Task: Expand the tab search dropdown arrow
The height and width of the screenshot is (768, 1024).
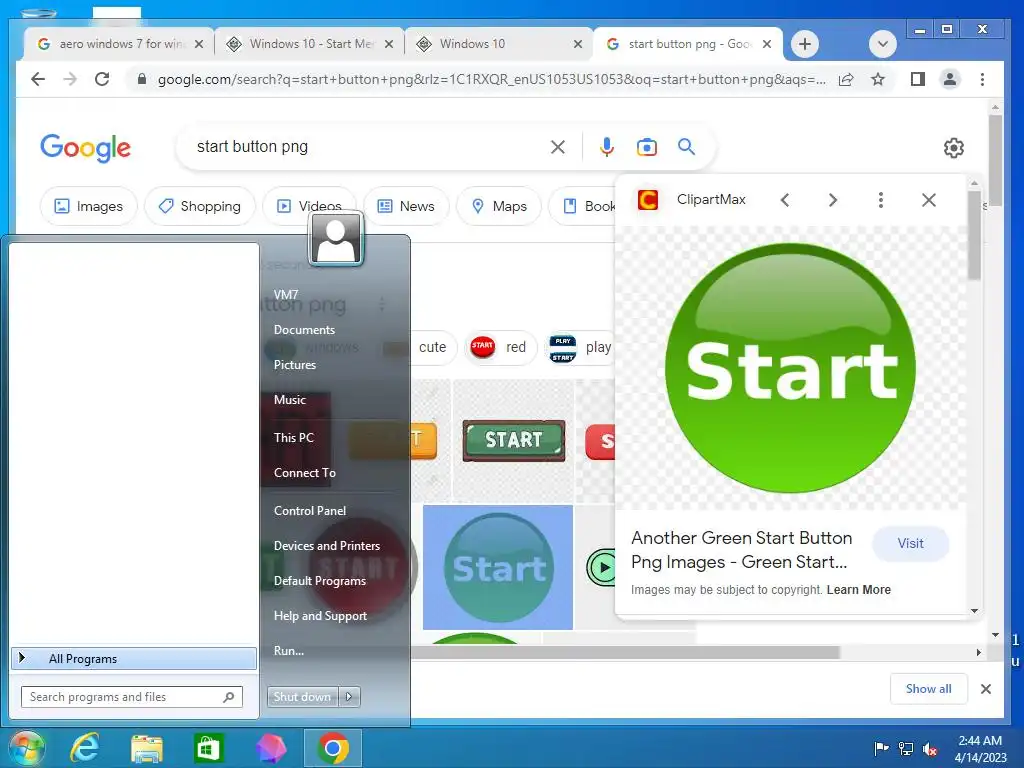Action: point(882,44)
